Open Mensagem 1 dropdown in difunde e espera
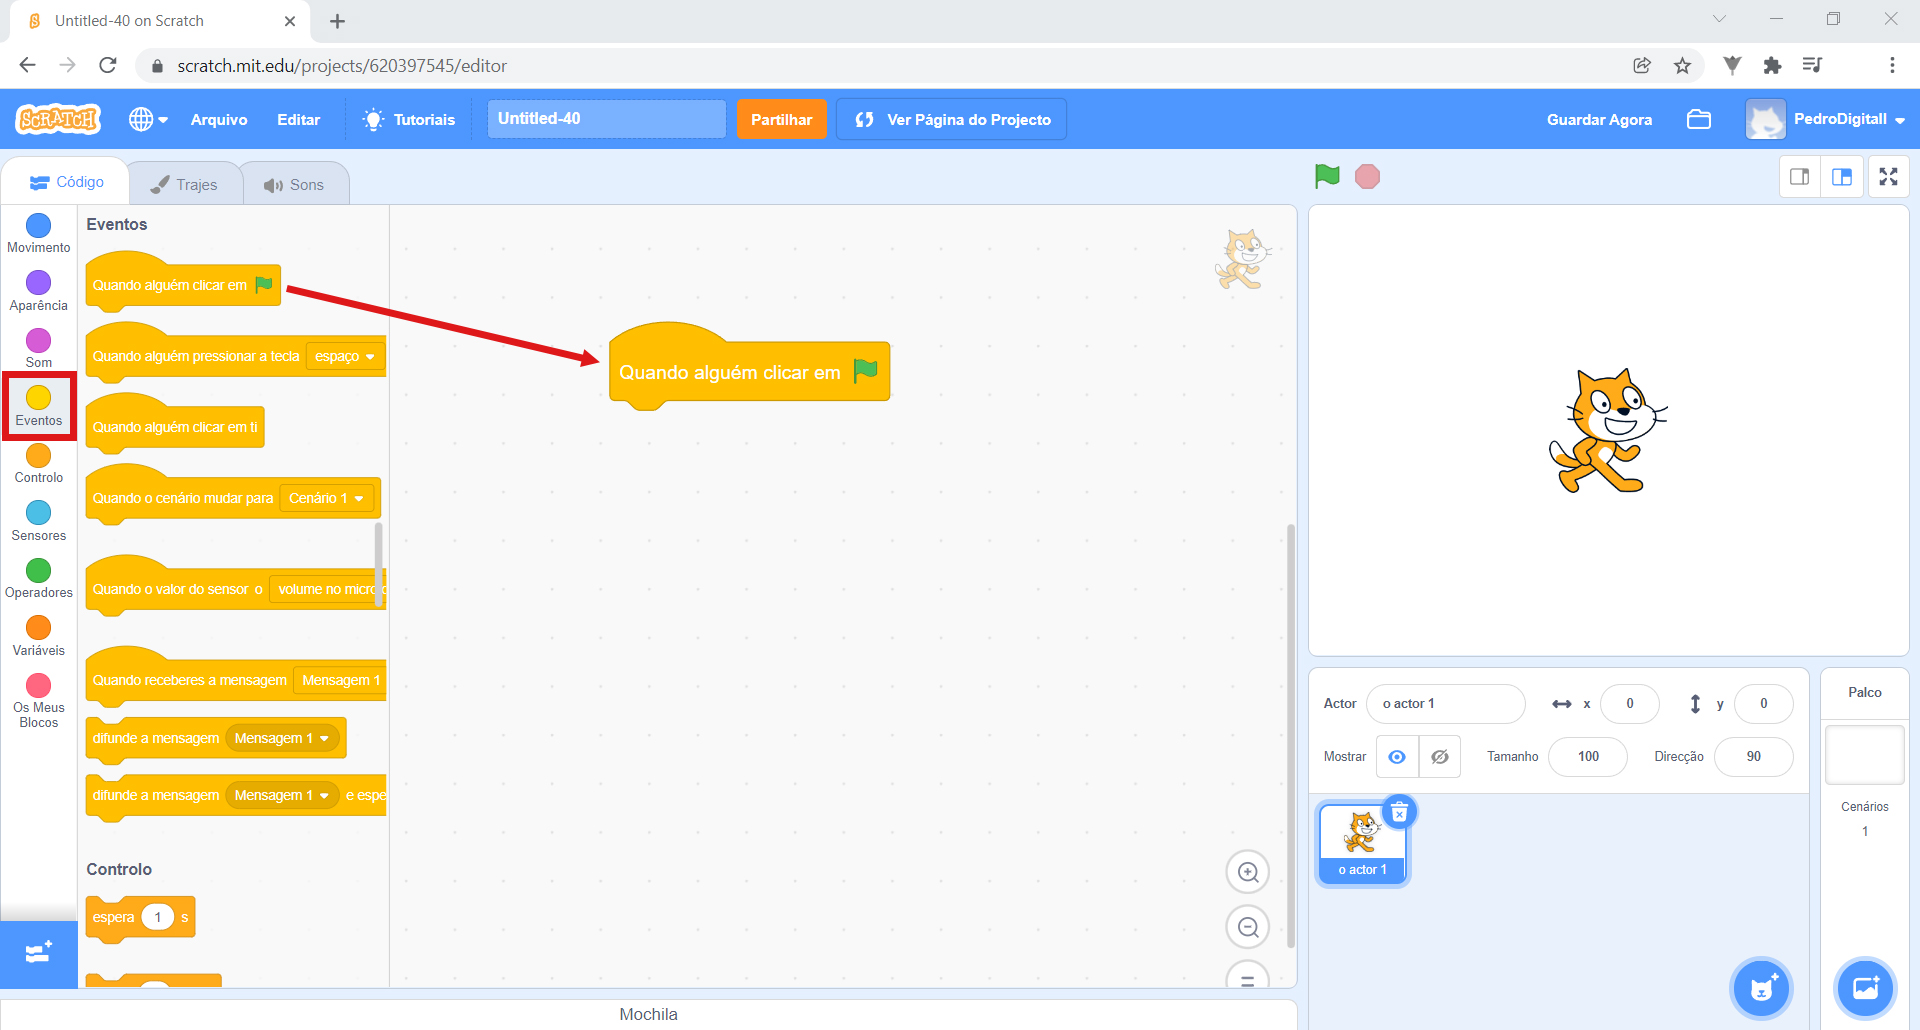 tap(282, 795)
